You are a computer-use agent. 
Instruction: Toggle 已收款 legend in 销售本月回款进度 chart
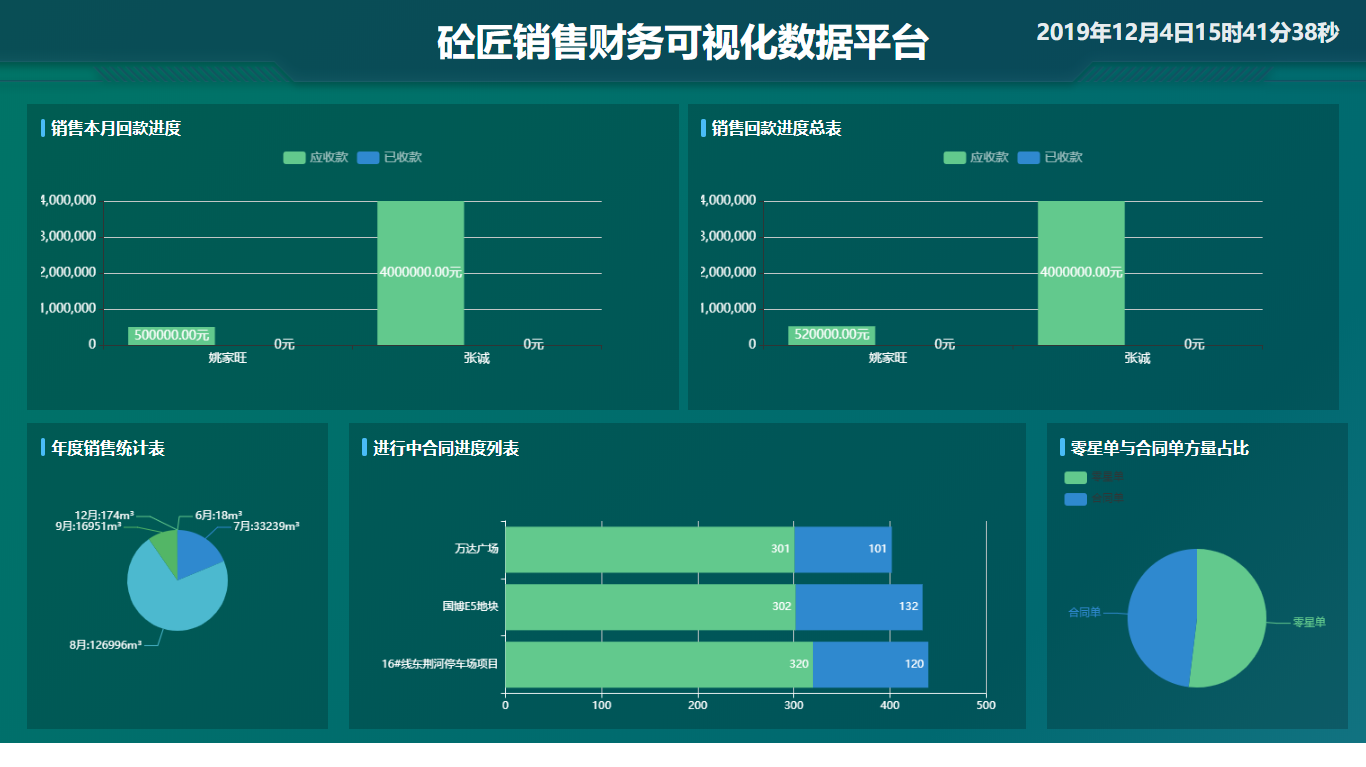tap(389, 157)
